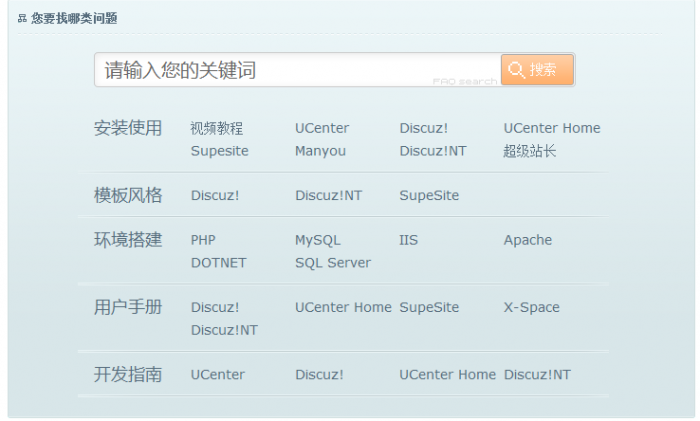The width and height of the screenshot is (700, 421).
Task: Open Discuz!NT link under 开发指南
Action: [x=537, y=375]
